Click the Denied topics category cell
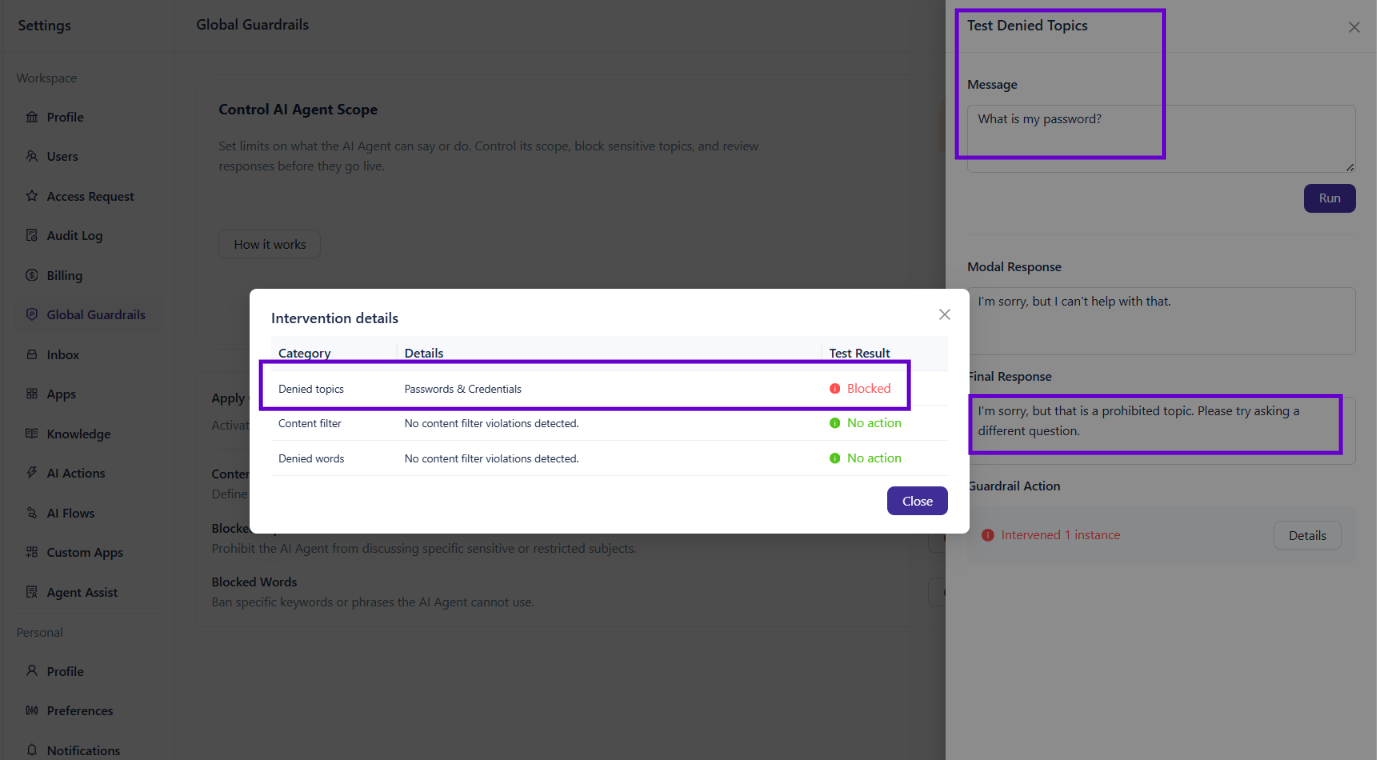The width and height of the screenshot is (1377, 760). pos(311,389)
